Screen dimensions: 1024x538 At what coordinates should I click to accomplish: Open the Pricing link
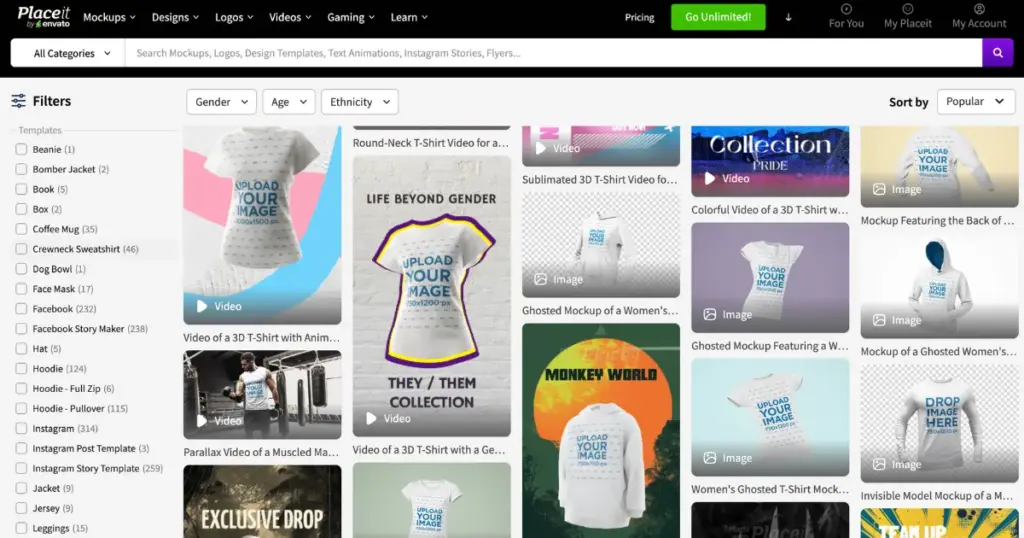639,18
